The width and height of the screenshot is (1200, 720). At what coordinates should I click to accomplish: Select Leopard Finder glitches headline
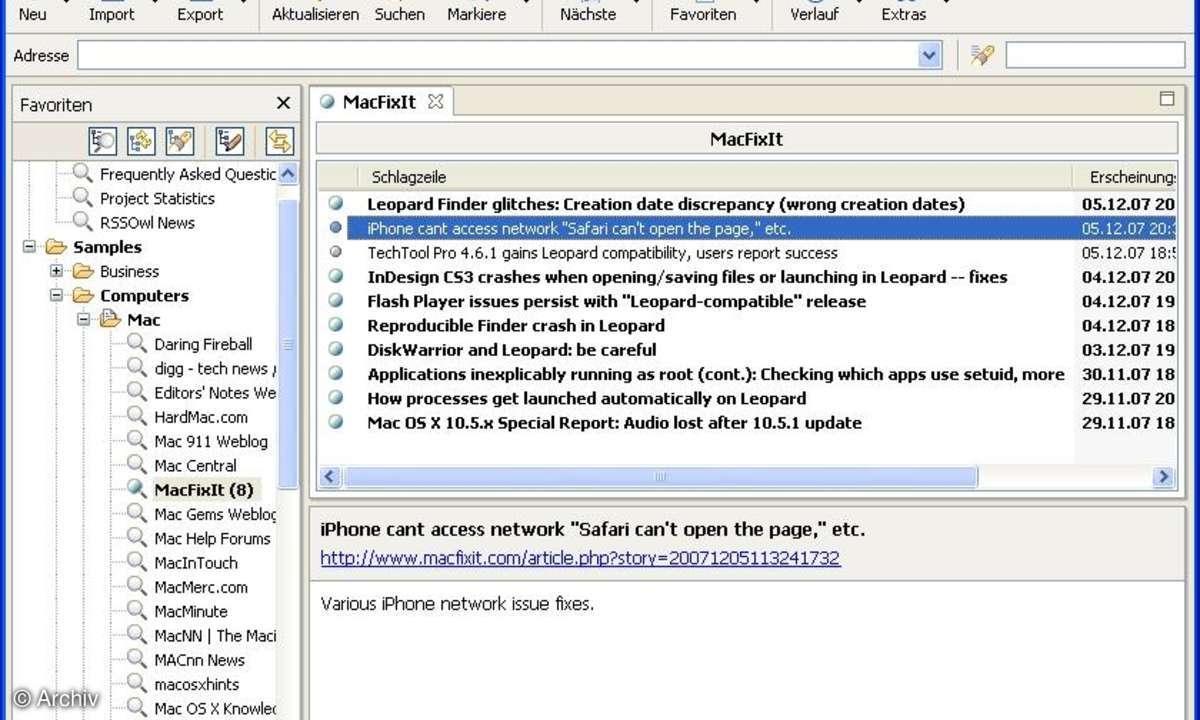click(666, 204)
